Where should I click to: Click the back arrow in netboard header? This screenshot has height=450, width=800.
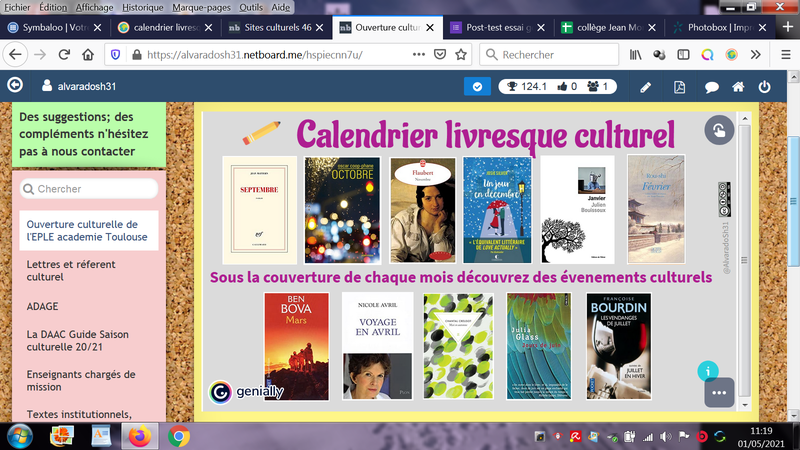(x=15, y=86)
